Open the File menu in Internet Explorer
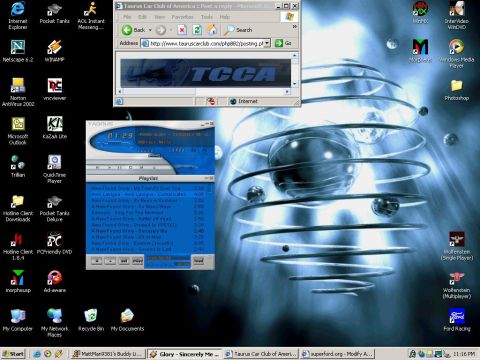Viewport: 480px width, 360px height. point(127,17)
